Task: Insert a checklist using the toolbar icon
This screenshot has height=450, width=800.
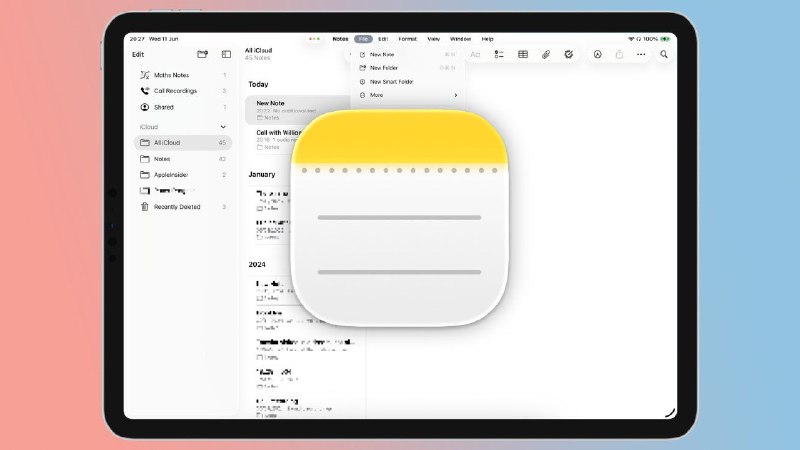Action: pos(499,54)
